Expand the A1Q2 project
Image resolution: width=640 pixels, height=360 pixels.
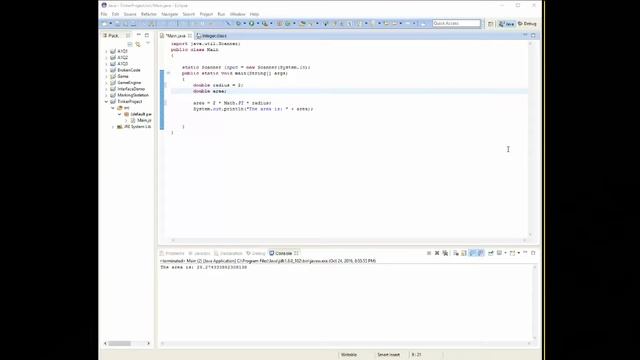click(x=107, y=58)
